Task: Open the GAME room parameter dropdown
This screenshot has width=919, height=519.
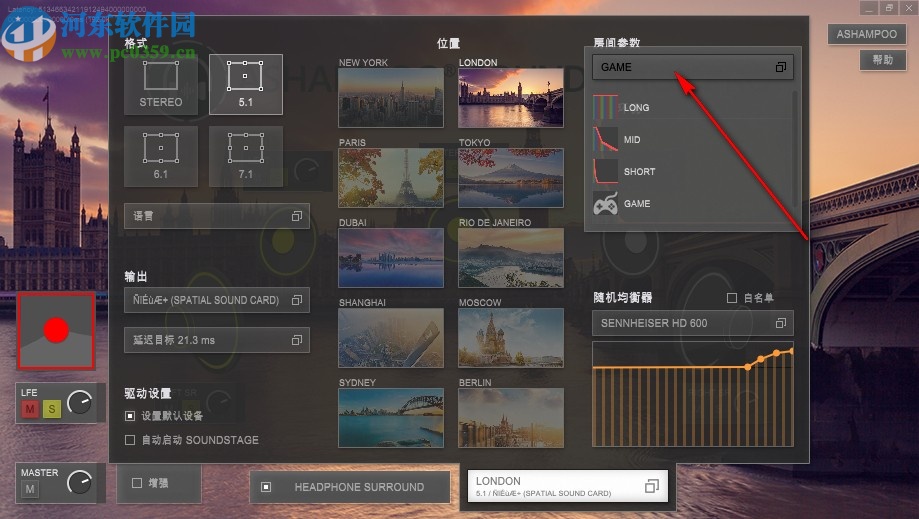Action: click(x=693, y=67)
